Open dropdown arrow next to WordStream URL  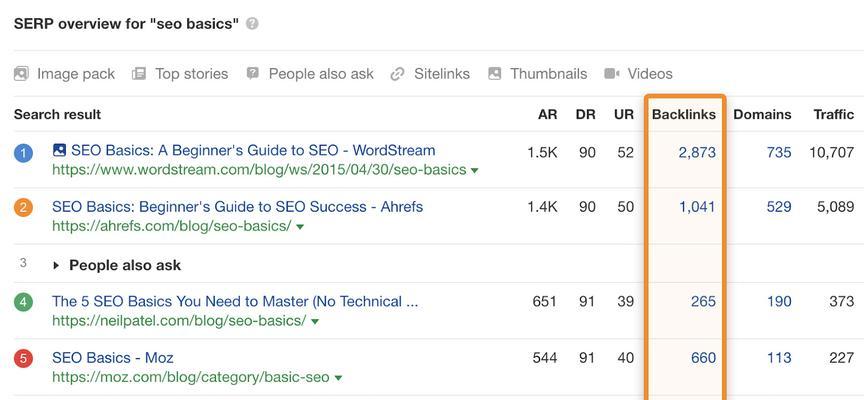tap(474, 171)
